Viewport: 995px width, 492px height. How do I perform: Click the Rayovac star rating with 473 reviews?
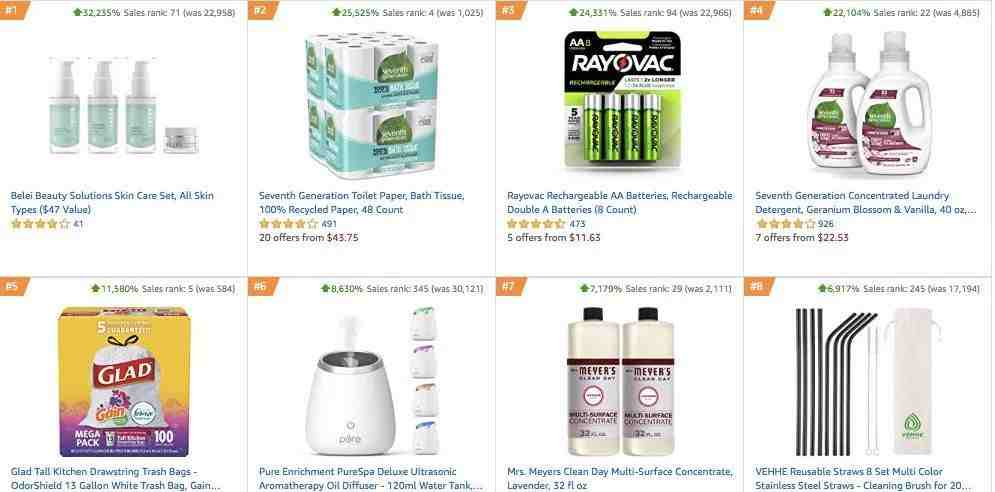coord(536,223)
